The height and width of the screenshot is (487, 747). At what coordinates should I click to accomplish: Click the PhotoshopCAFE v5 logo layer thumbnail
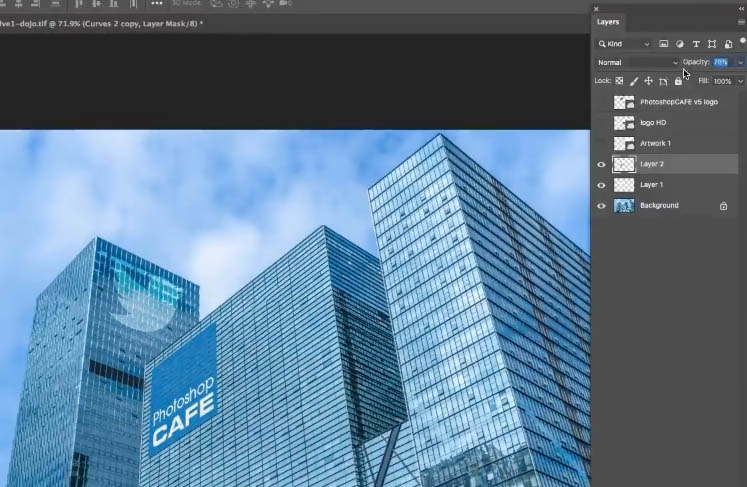point(624,102)
